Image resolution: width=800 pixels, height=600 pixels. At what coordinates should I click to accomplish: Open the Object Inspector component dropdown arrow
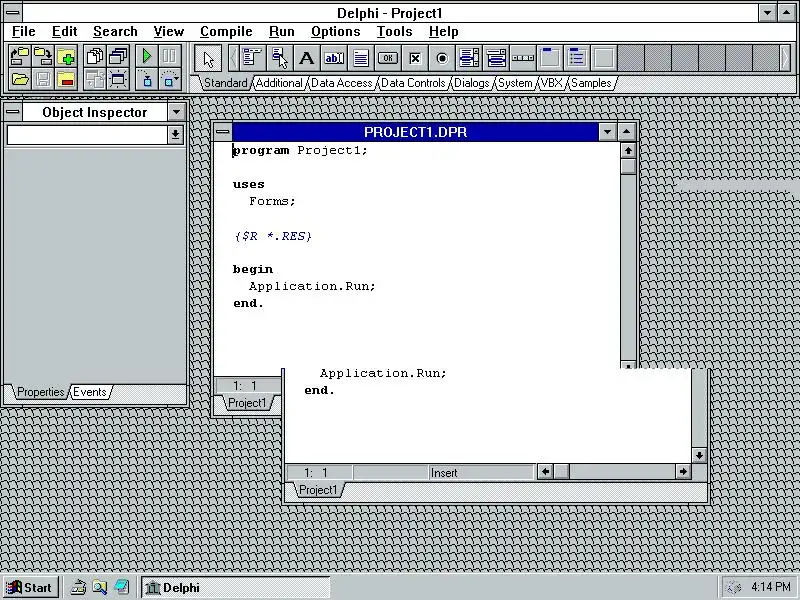tap(175, 135)
